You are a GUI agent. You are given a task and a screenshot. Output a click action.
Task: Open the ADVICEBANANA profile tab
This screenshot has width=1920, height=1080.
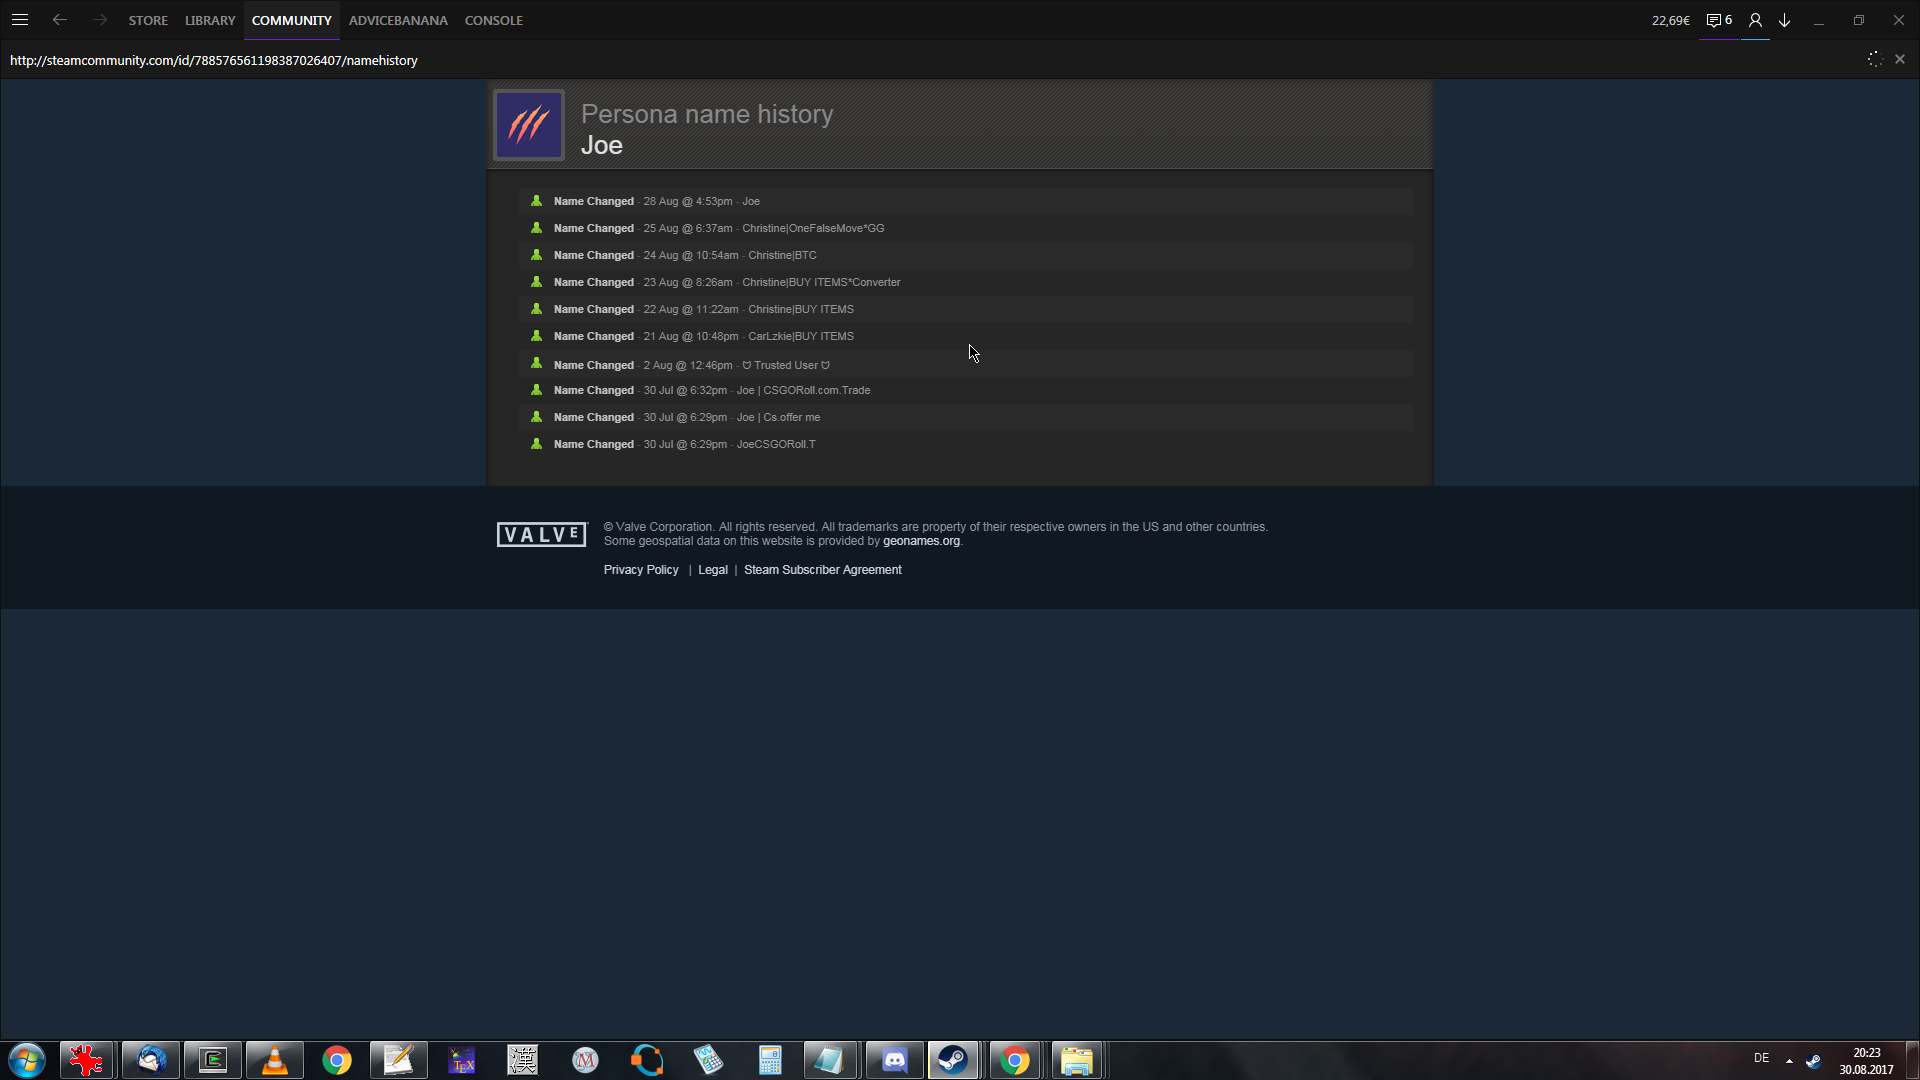(398, 20)
